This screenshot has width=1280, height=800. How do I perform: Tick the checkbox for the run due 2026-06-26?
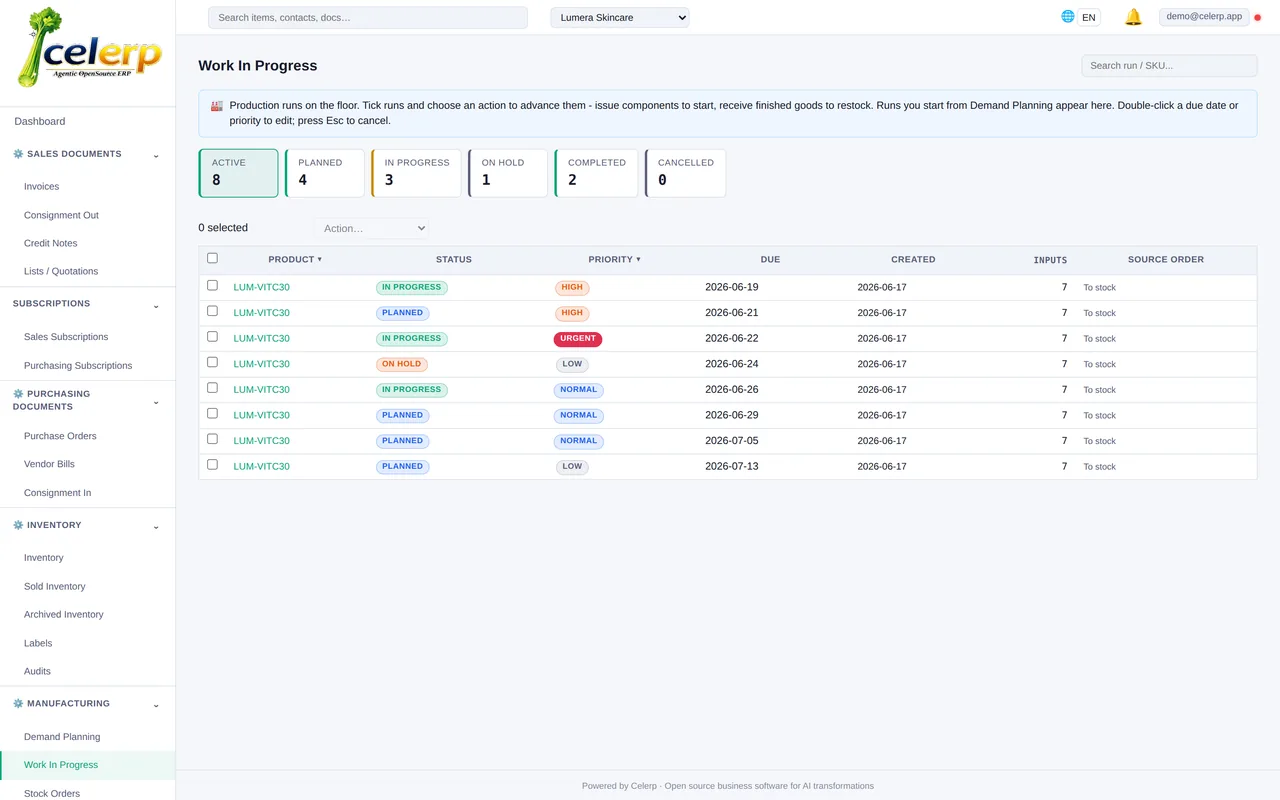(212, 388)
